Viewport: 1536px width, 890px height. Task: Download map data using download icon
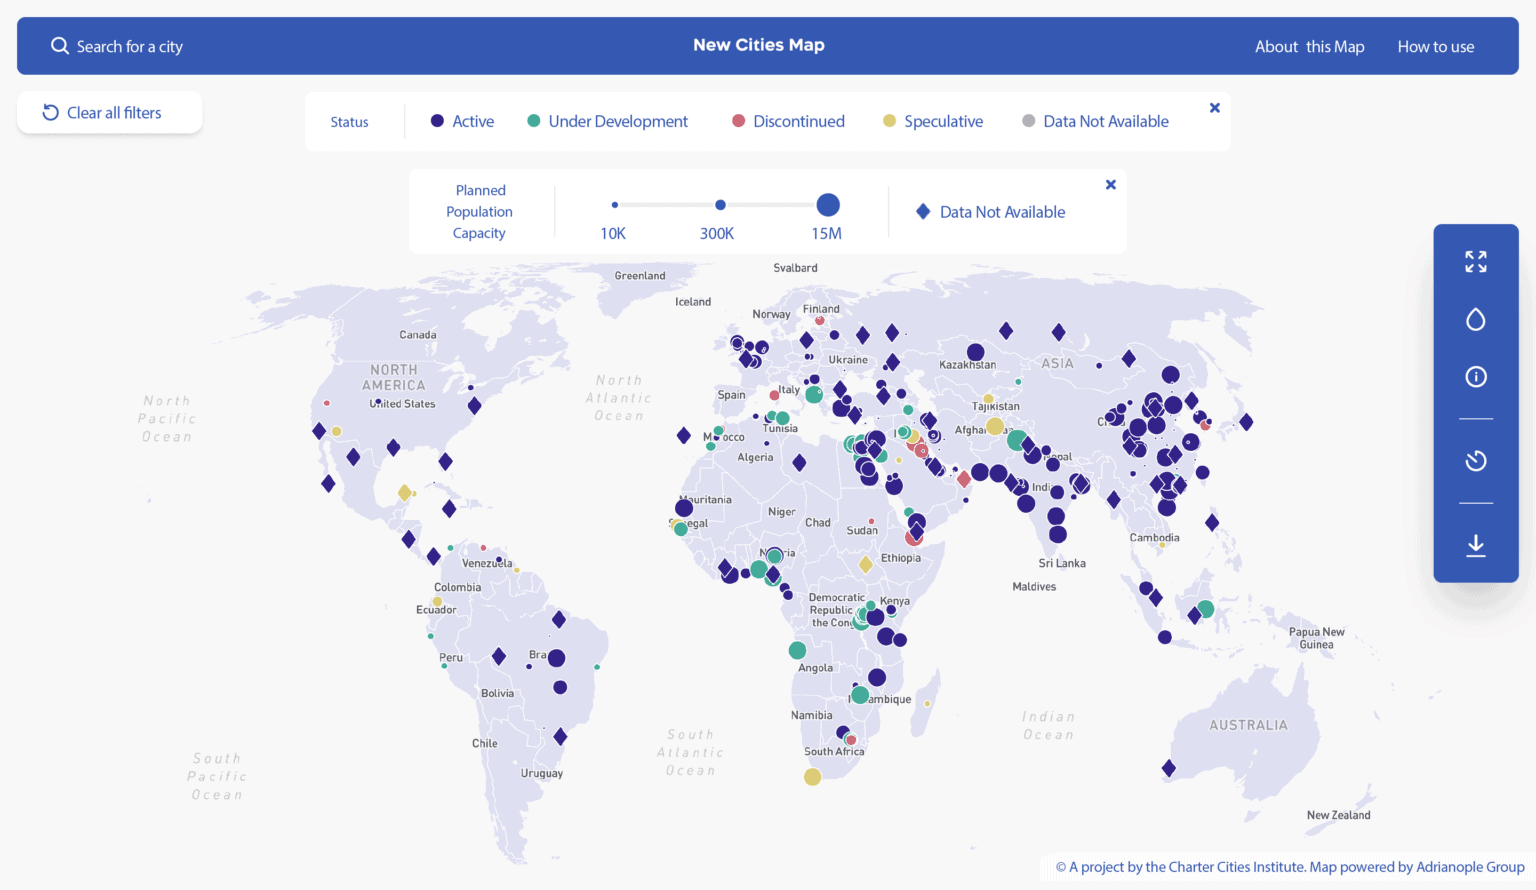click(x=1475, y=545)
